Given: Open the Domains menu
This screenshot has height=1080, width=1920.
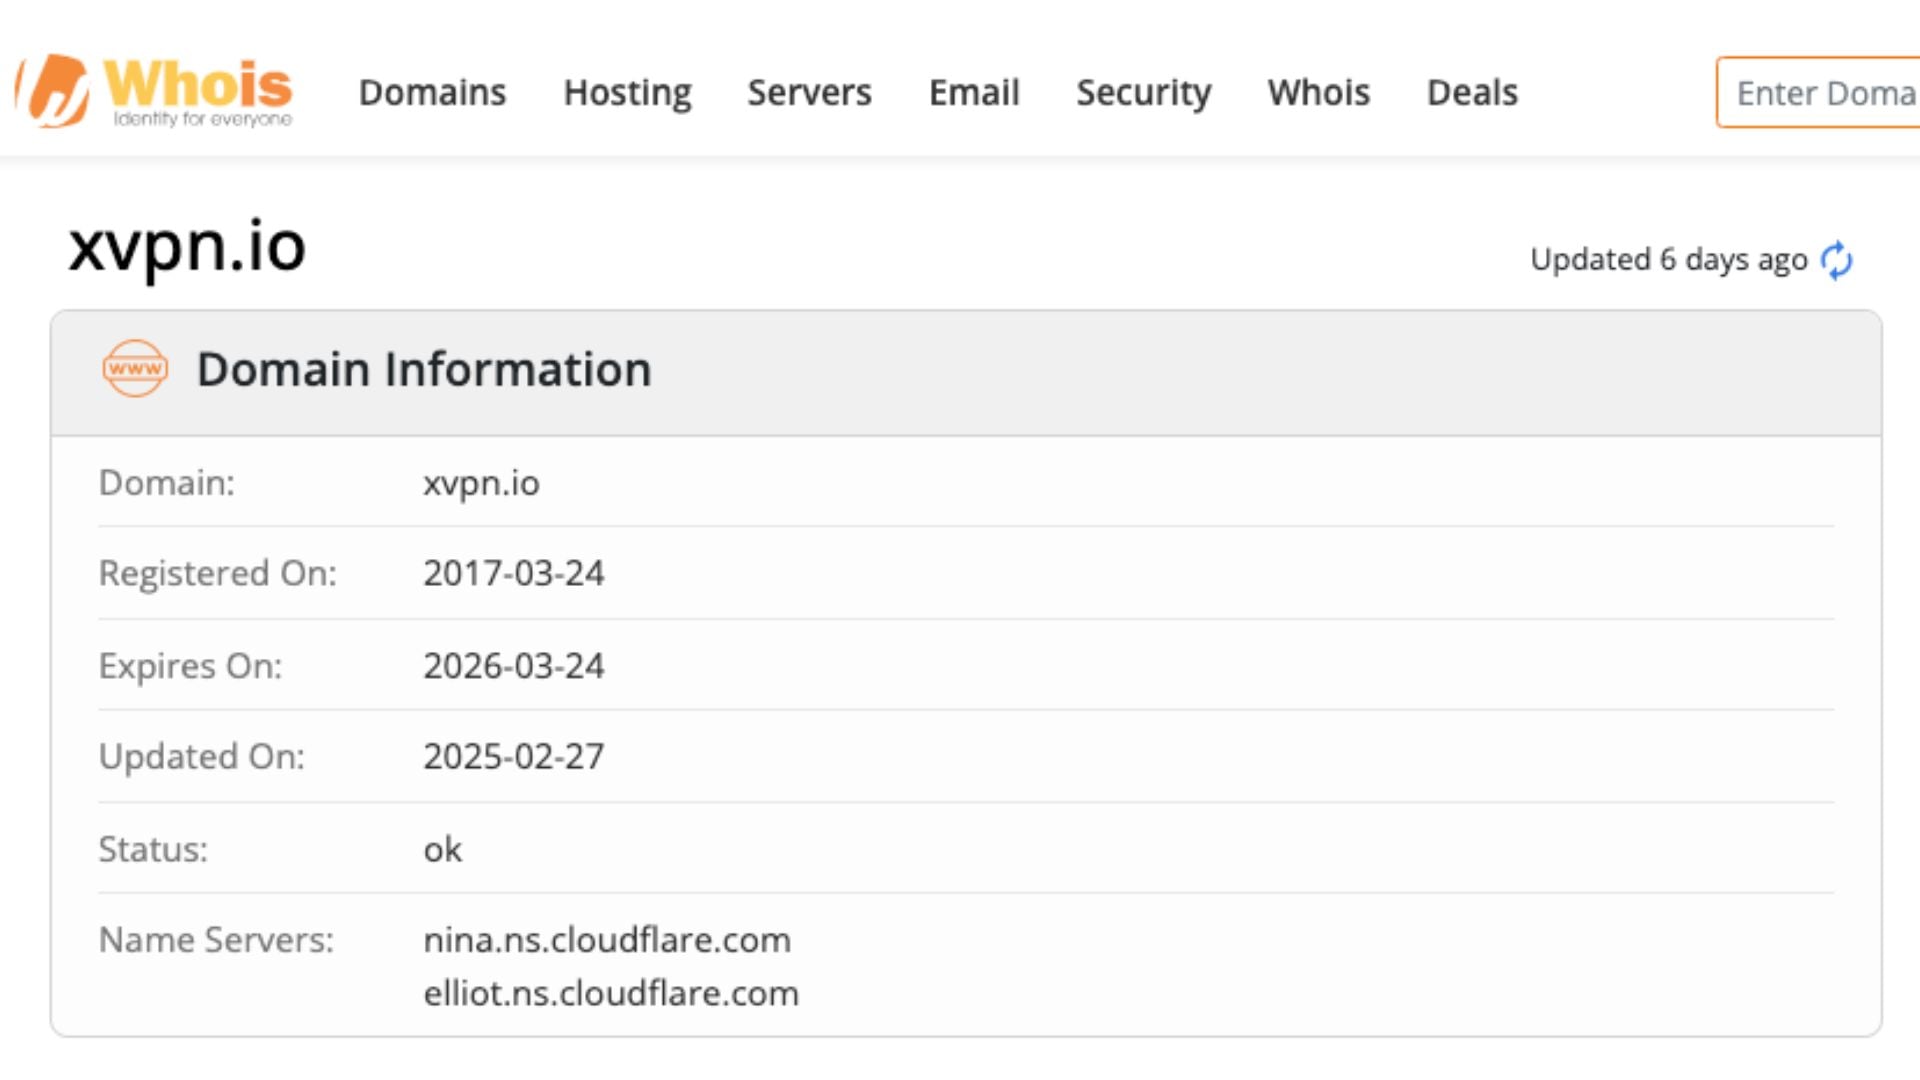Looking at the screenshot, I should (432, 92).
